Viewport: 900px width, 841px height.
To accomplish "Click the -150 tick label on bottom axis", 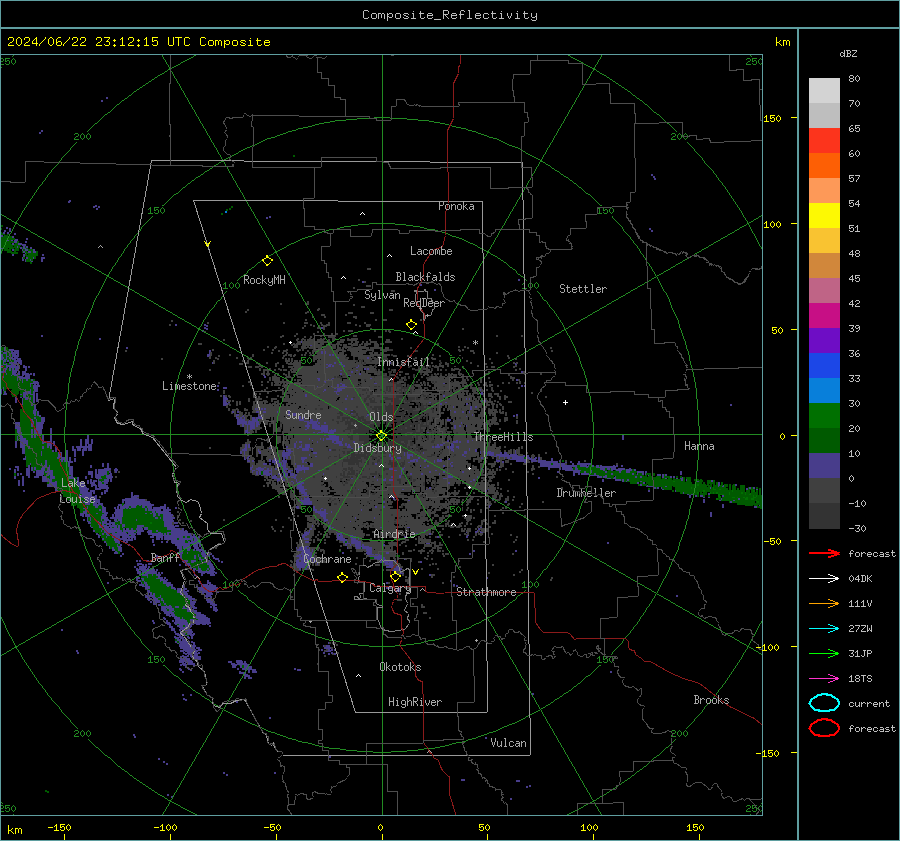I will 59,827.
